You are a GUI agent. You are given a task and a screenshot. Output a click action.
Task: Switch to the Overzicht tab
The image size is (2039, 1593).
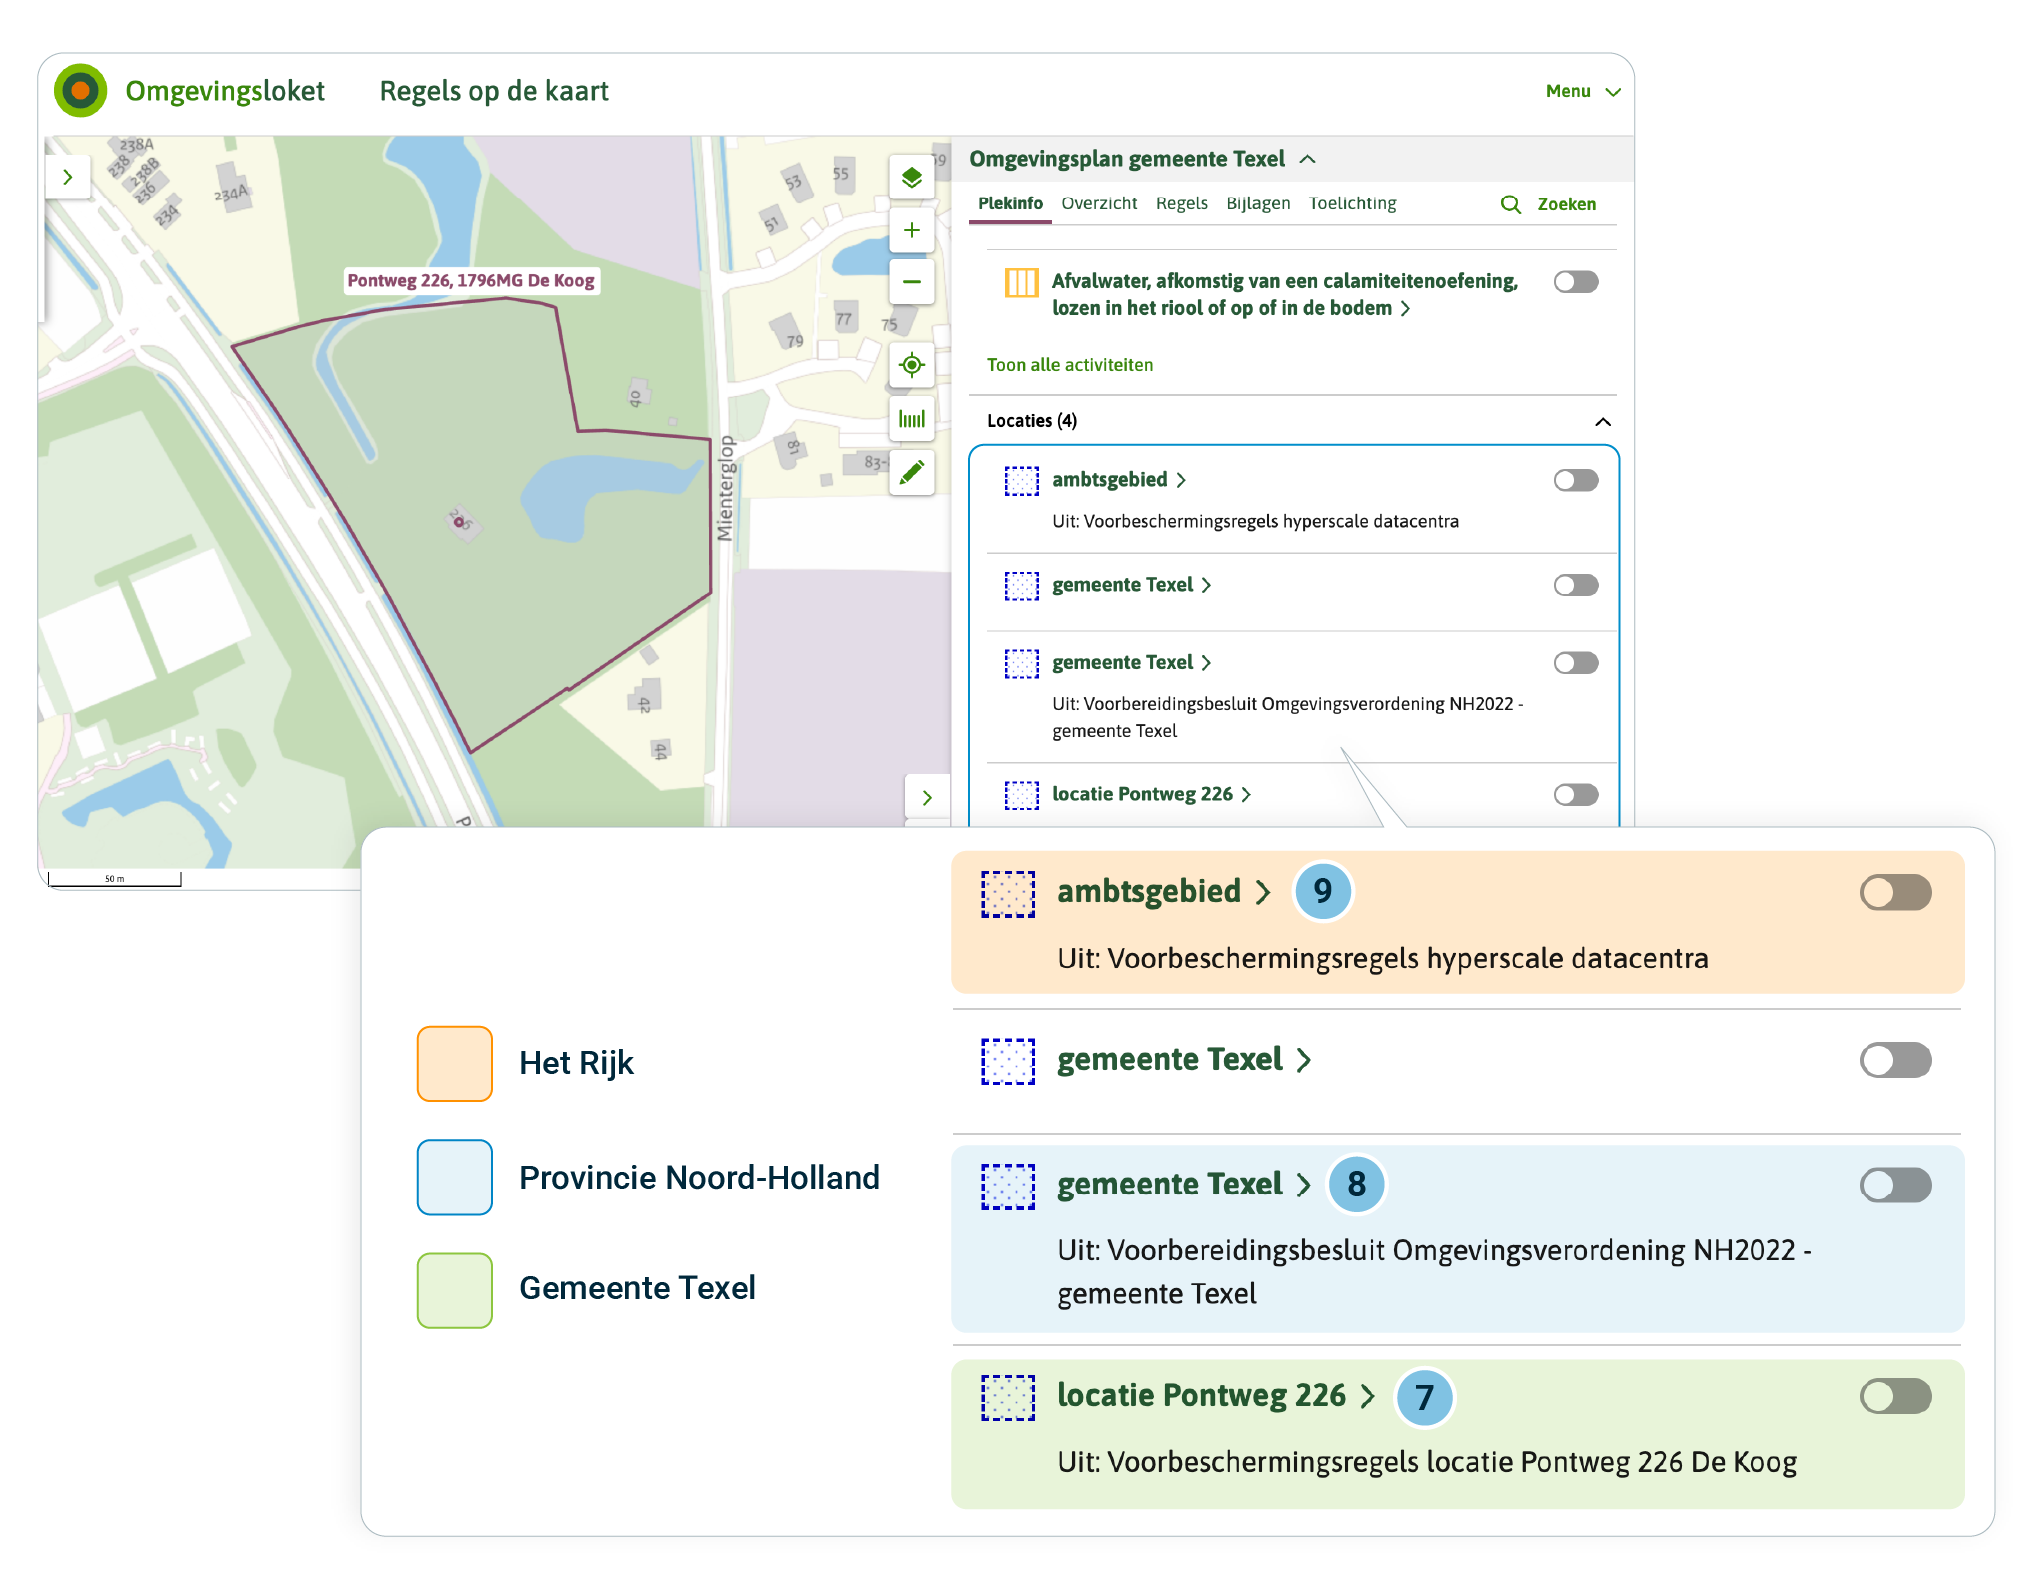tap(1098, 203)
